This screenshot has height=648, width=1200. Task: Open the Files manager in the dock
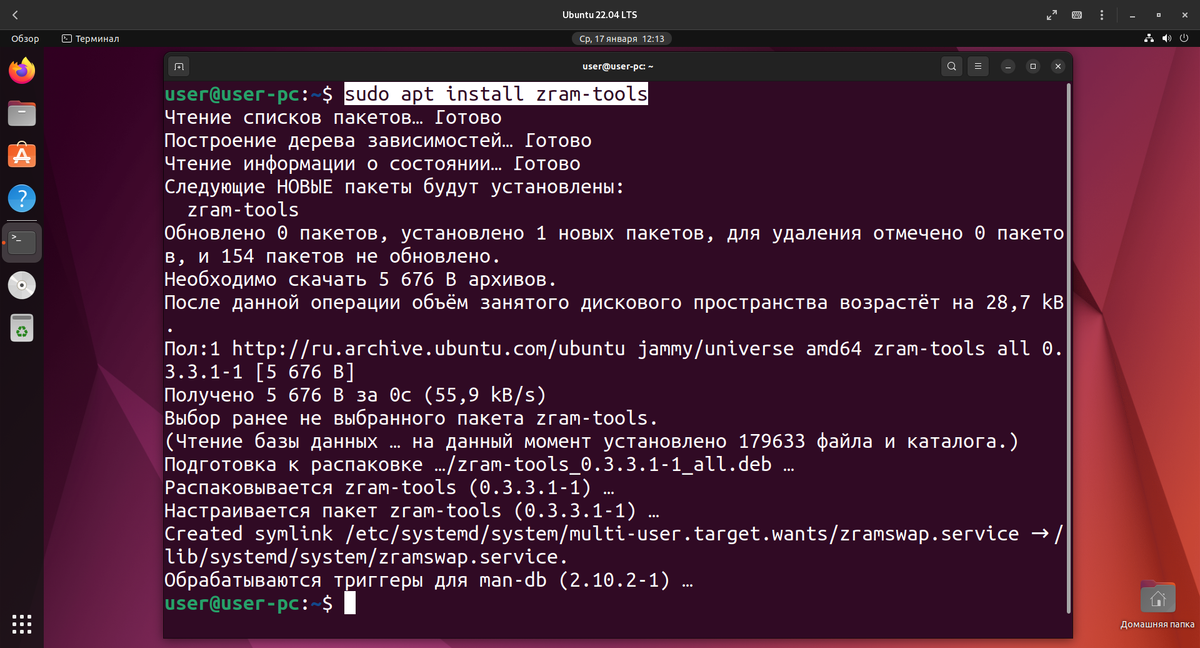pos(22,113)
